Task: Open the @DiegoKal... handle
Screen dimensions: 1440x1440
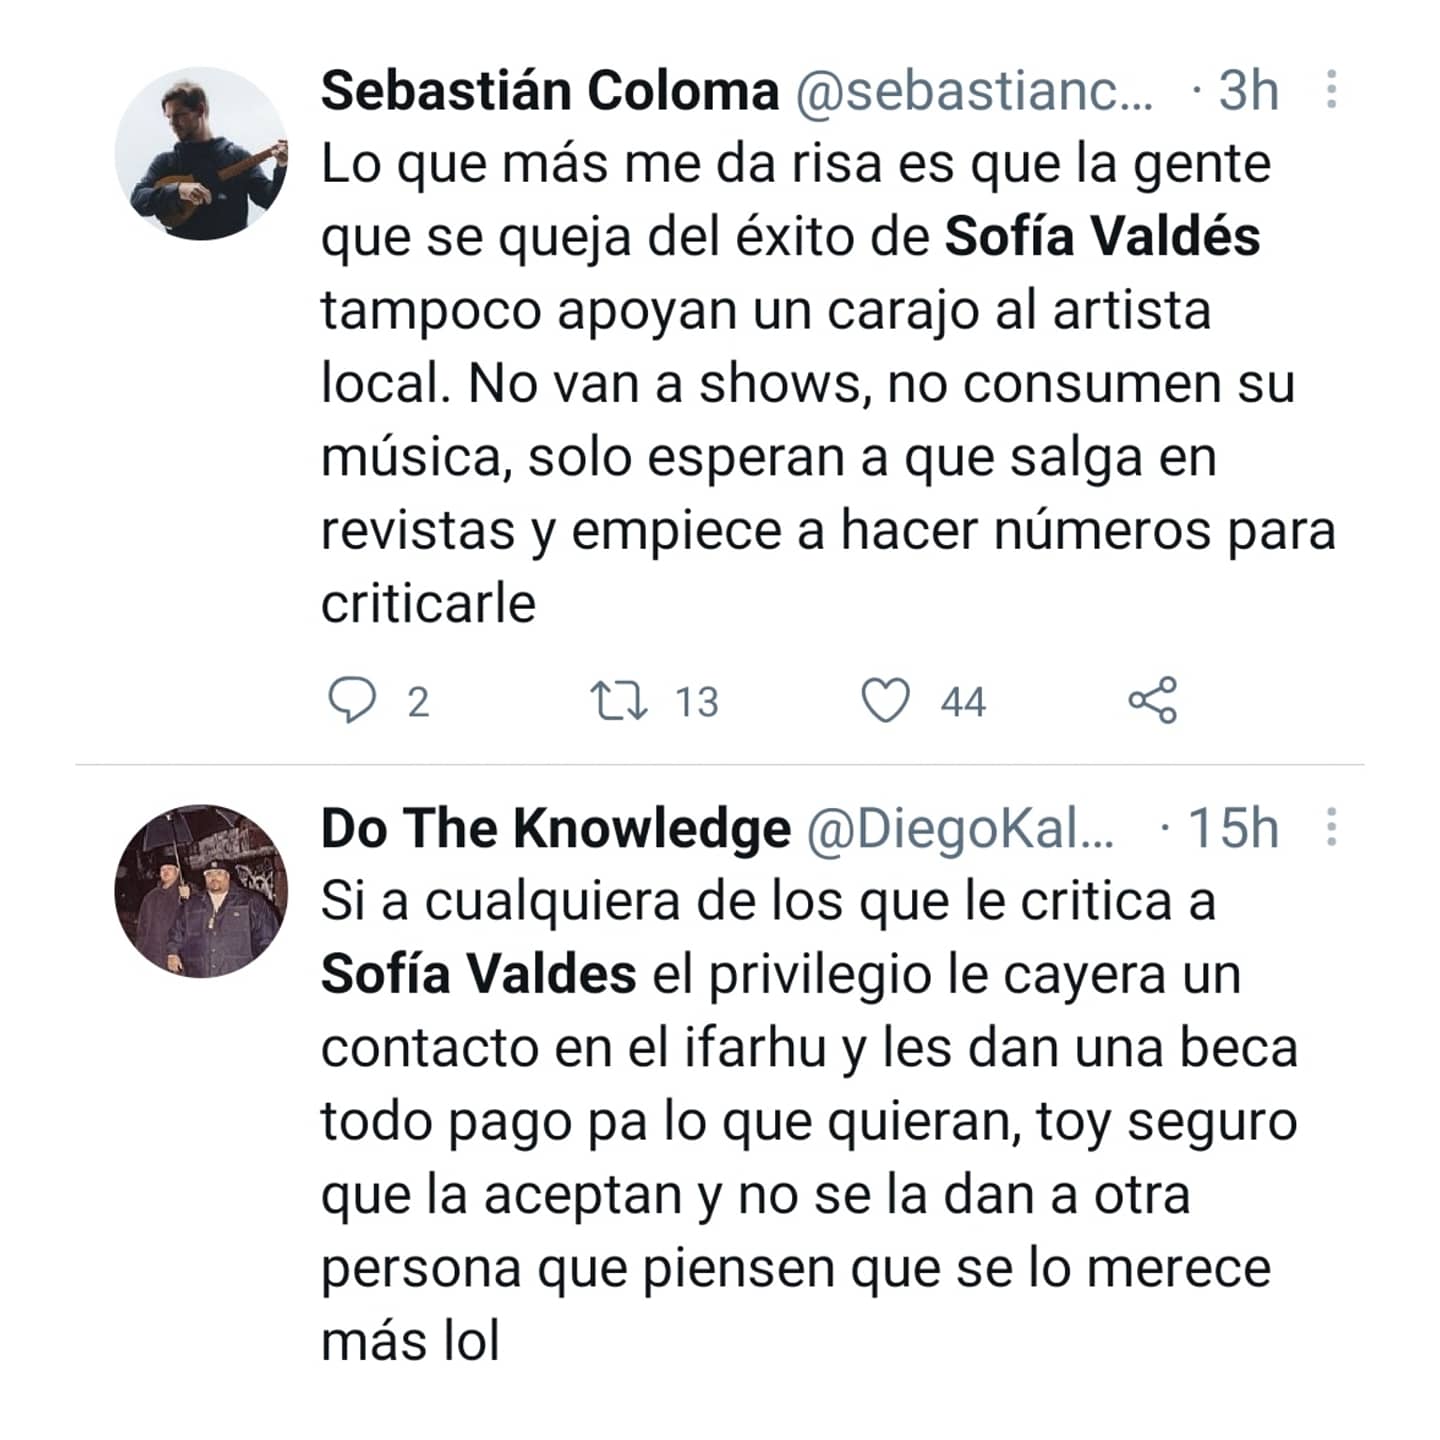Action: [960, 829]
